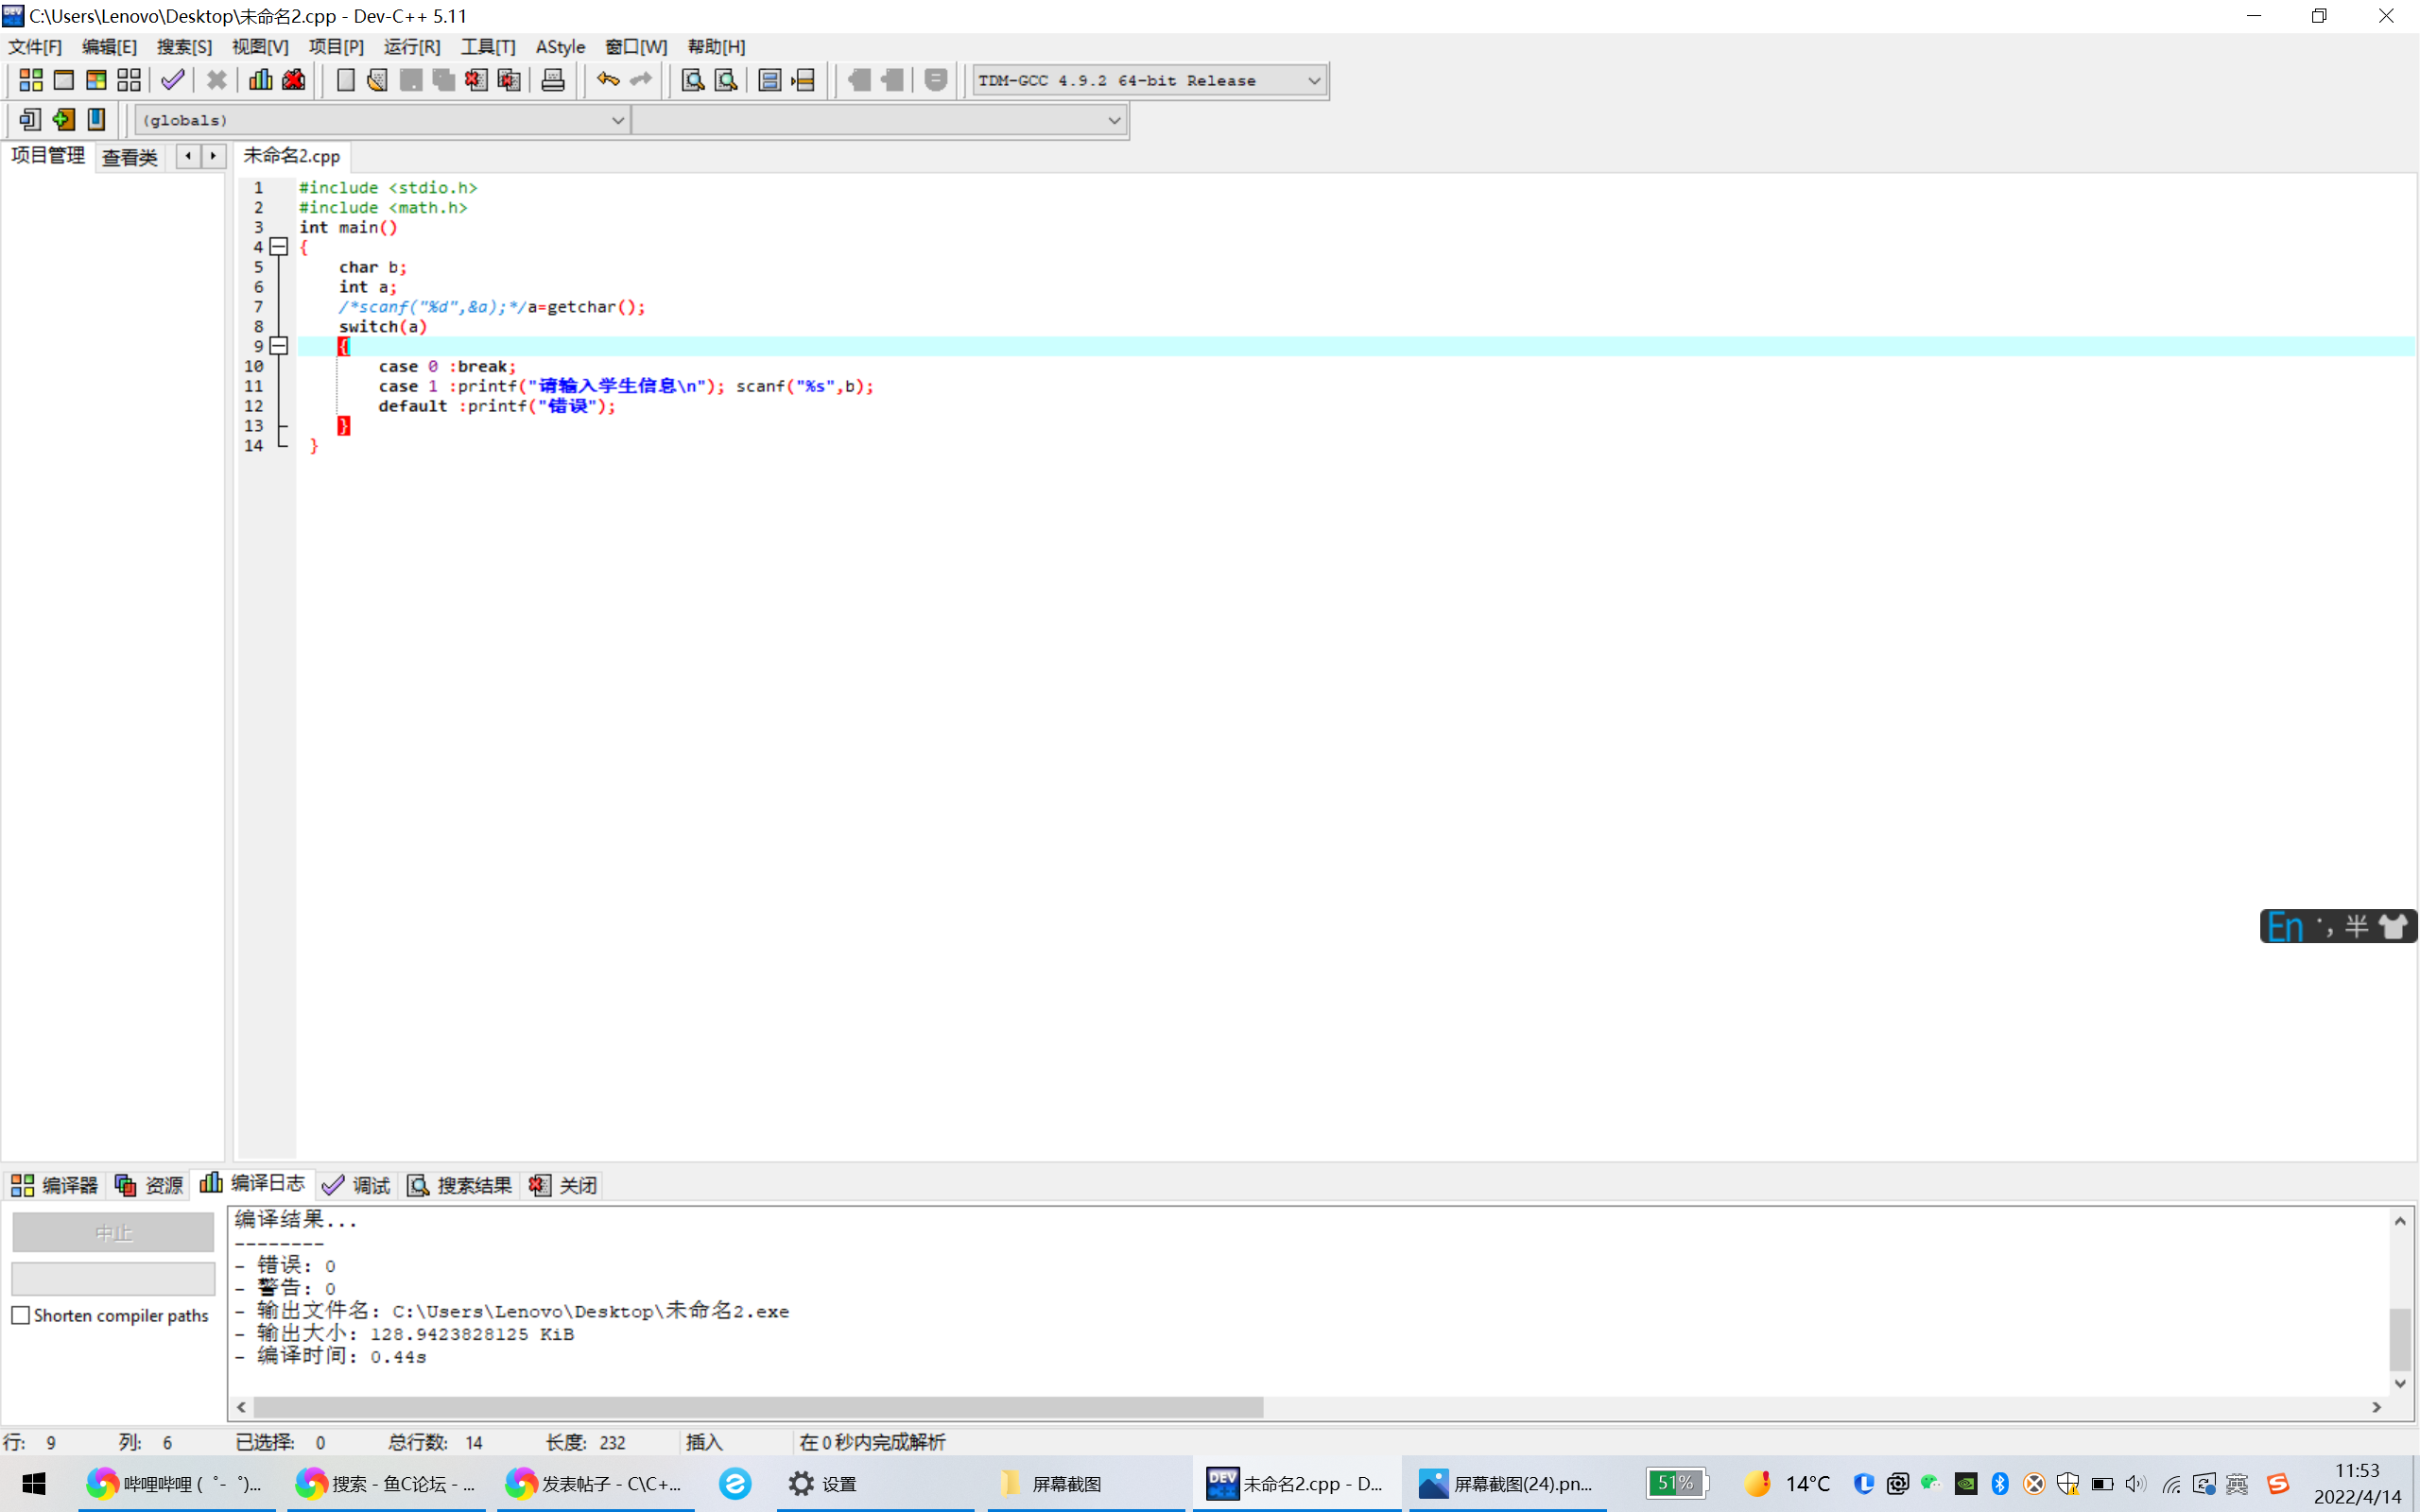Viewport: 2420px width, 1512px height.
Task: Click the Goto line toolbar icon
Action: pyautogui.click(x=803, y=80)
